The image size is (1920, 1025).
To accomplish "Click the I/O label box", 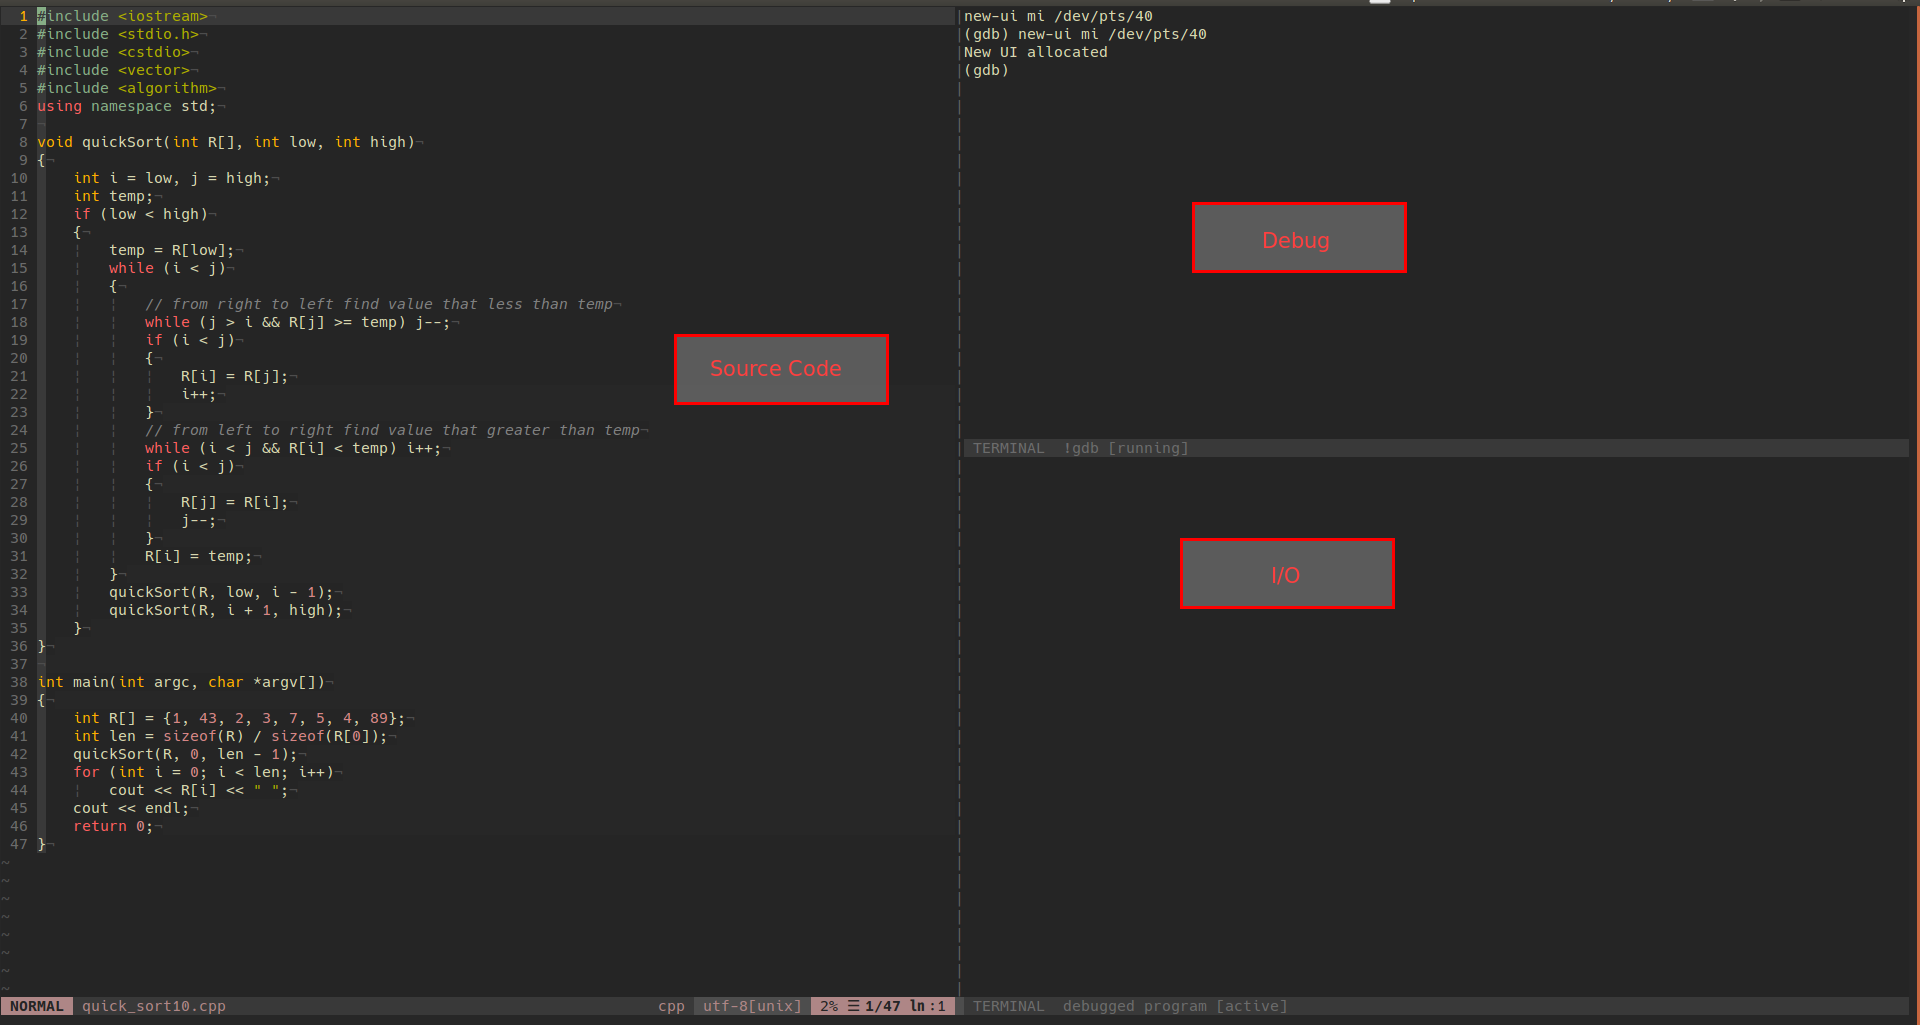I will (1286, 574).
